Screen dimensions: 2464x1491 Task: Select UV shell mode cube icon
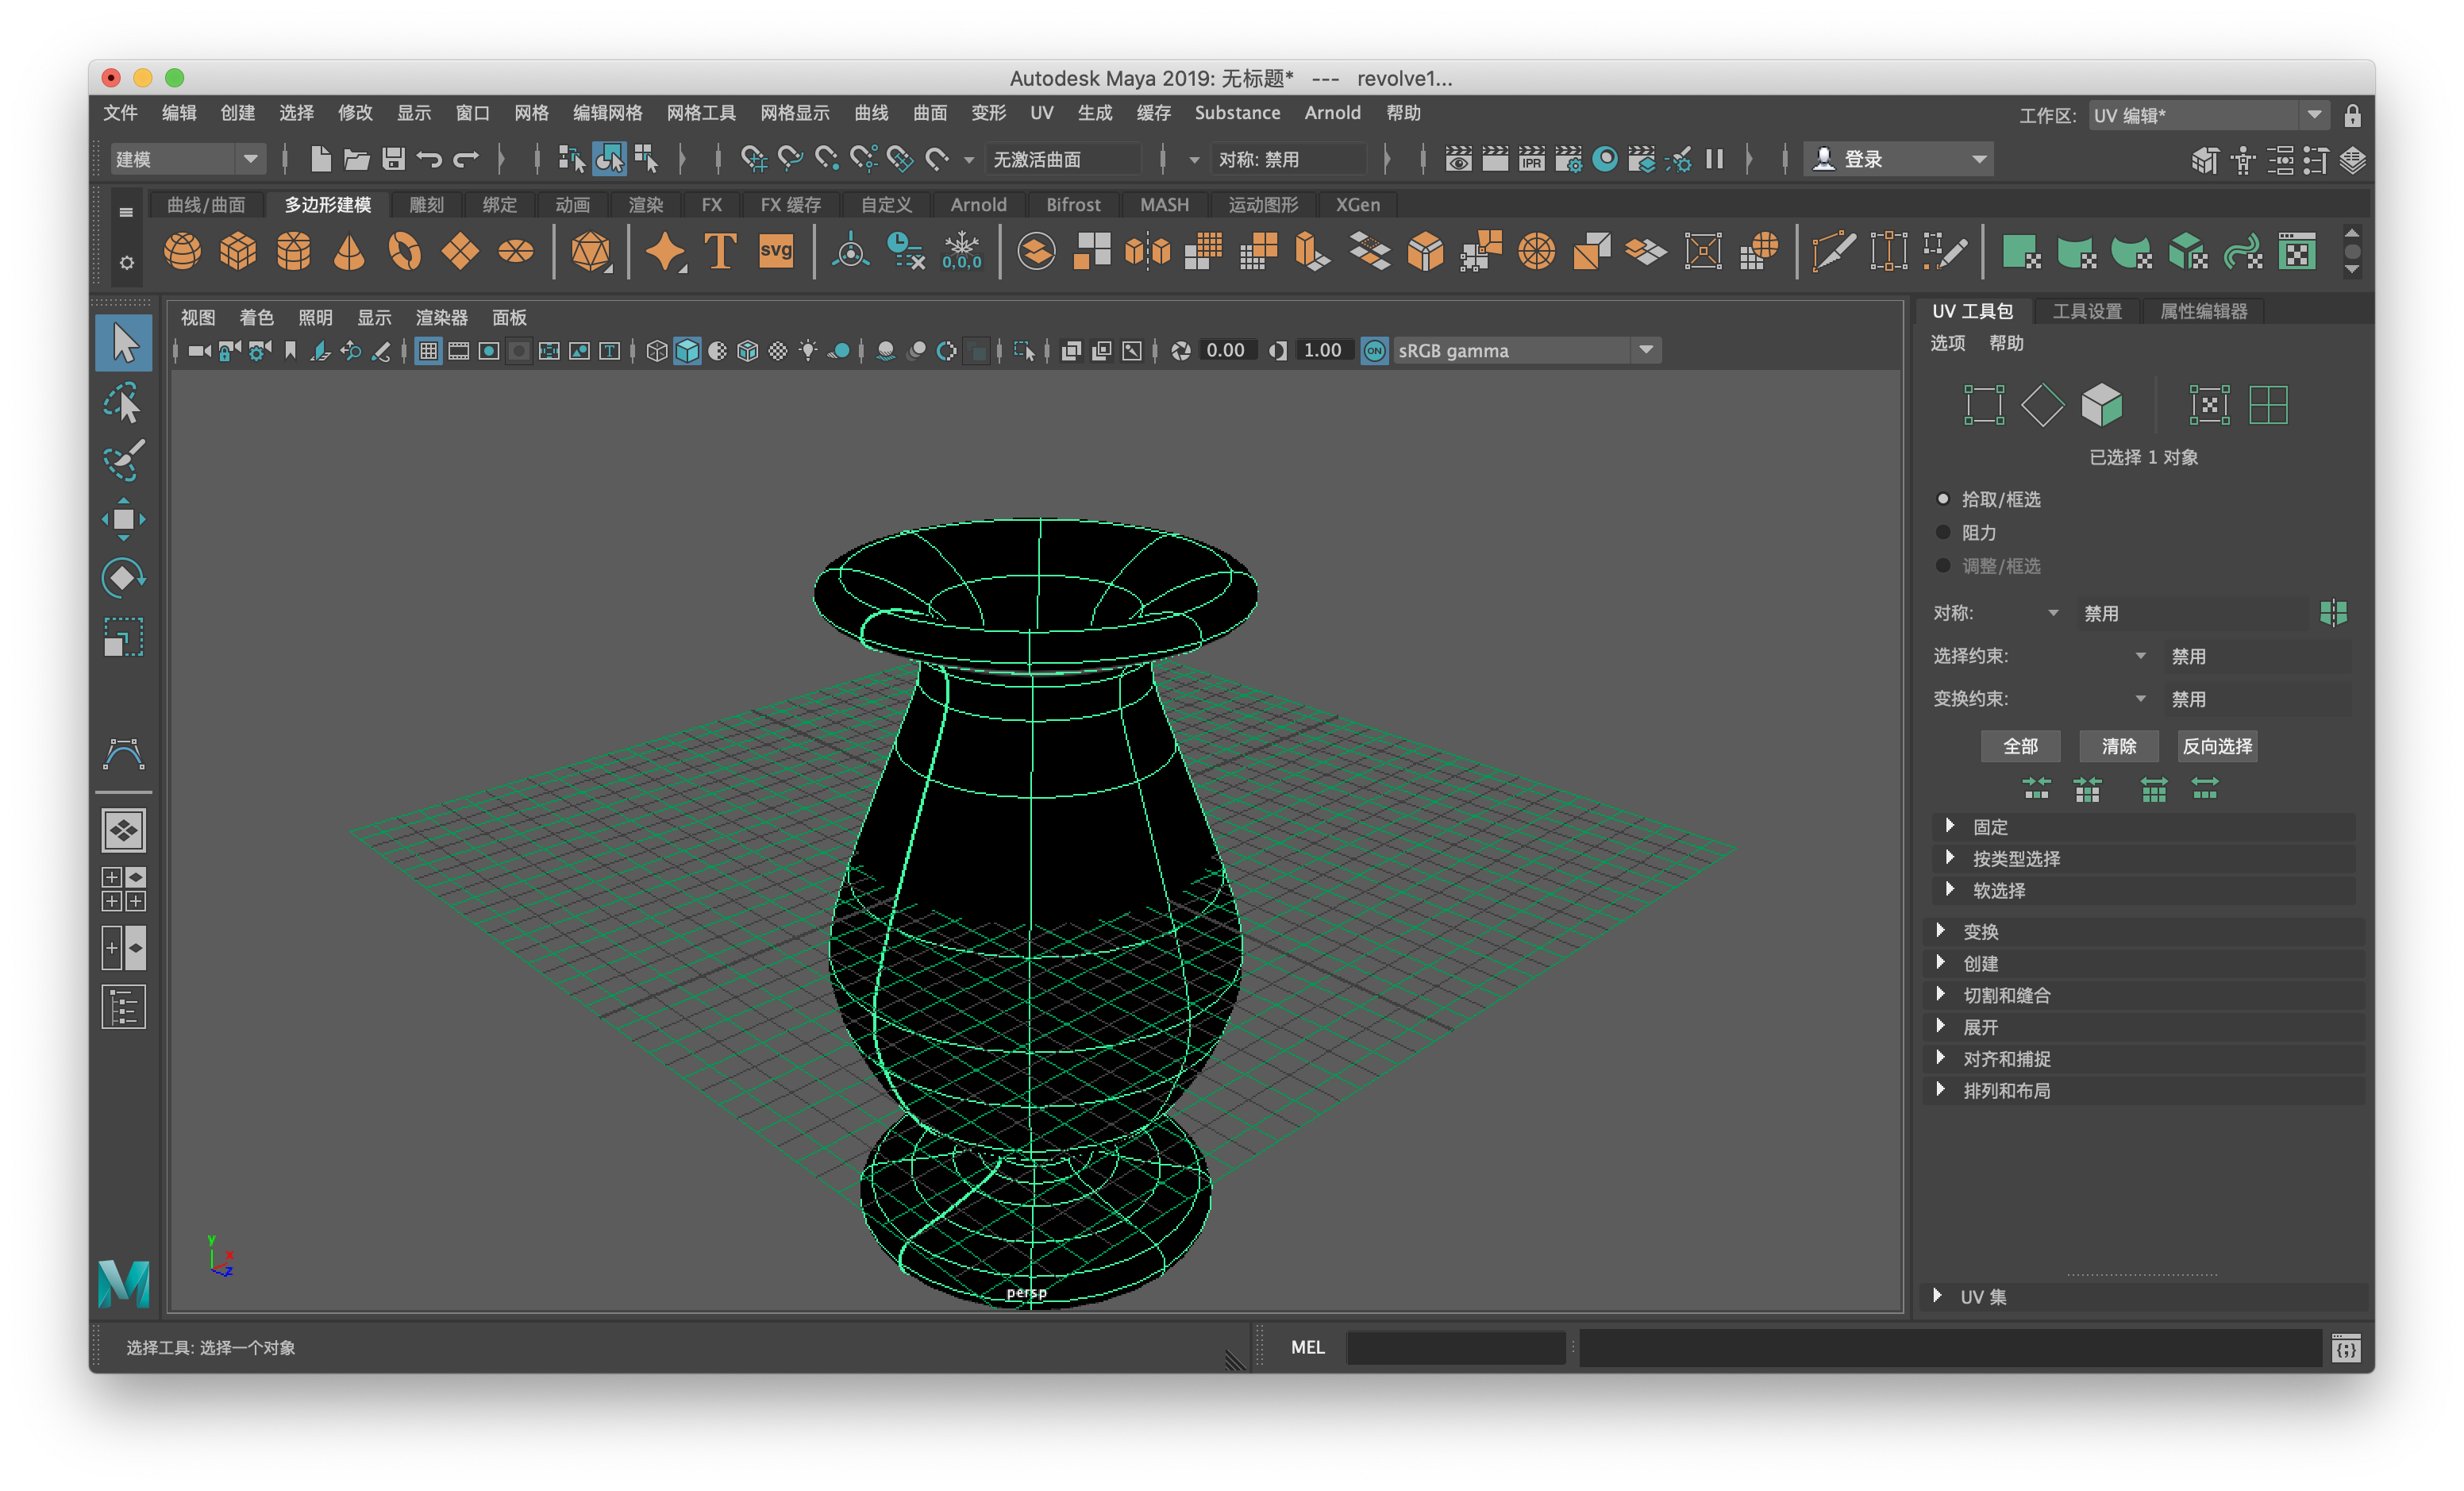coord(2101,404)
